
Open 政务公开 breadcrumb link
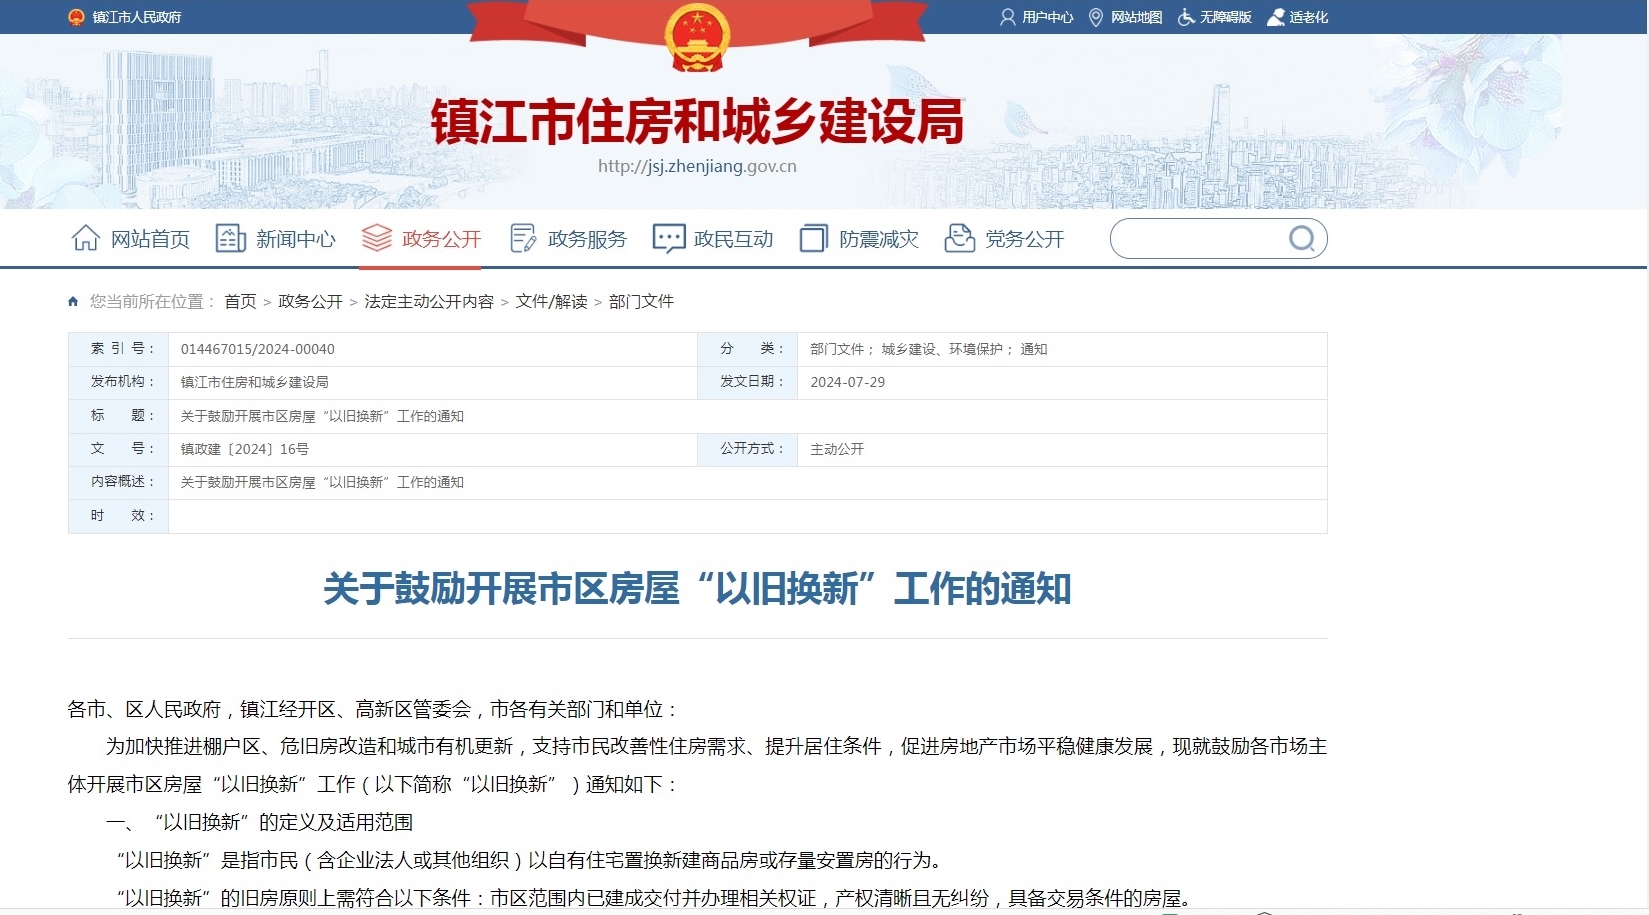[310, 301]
